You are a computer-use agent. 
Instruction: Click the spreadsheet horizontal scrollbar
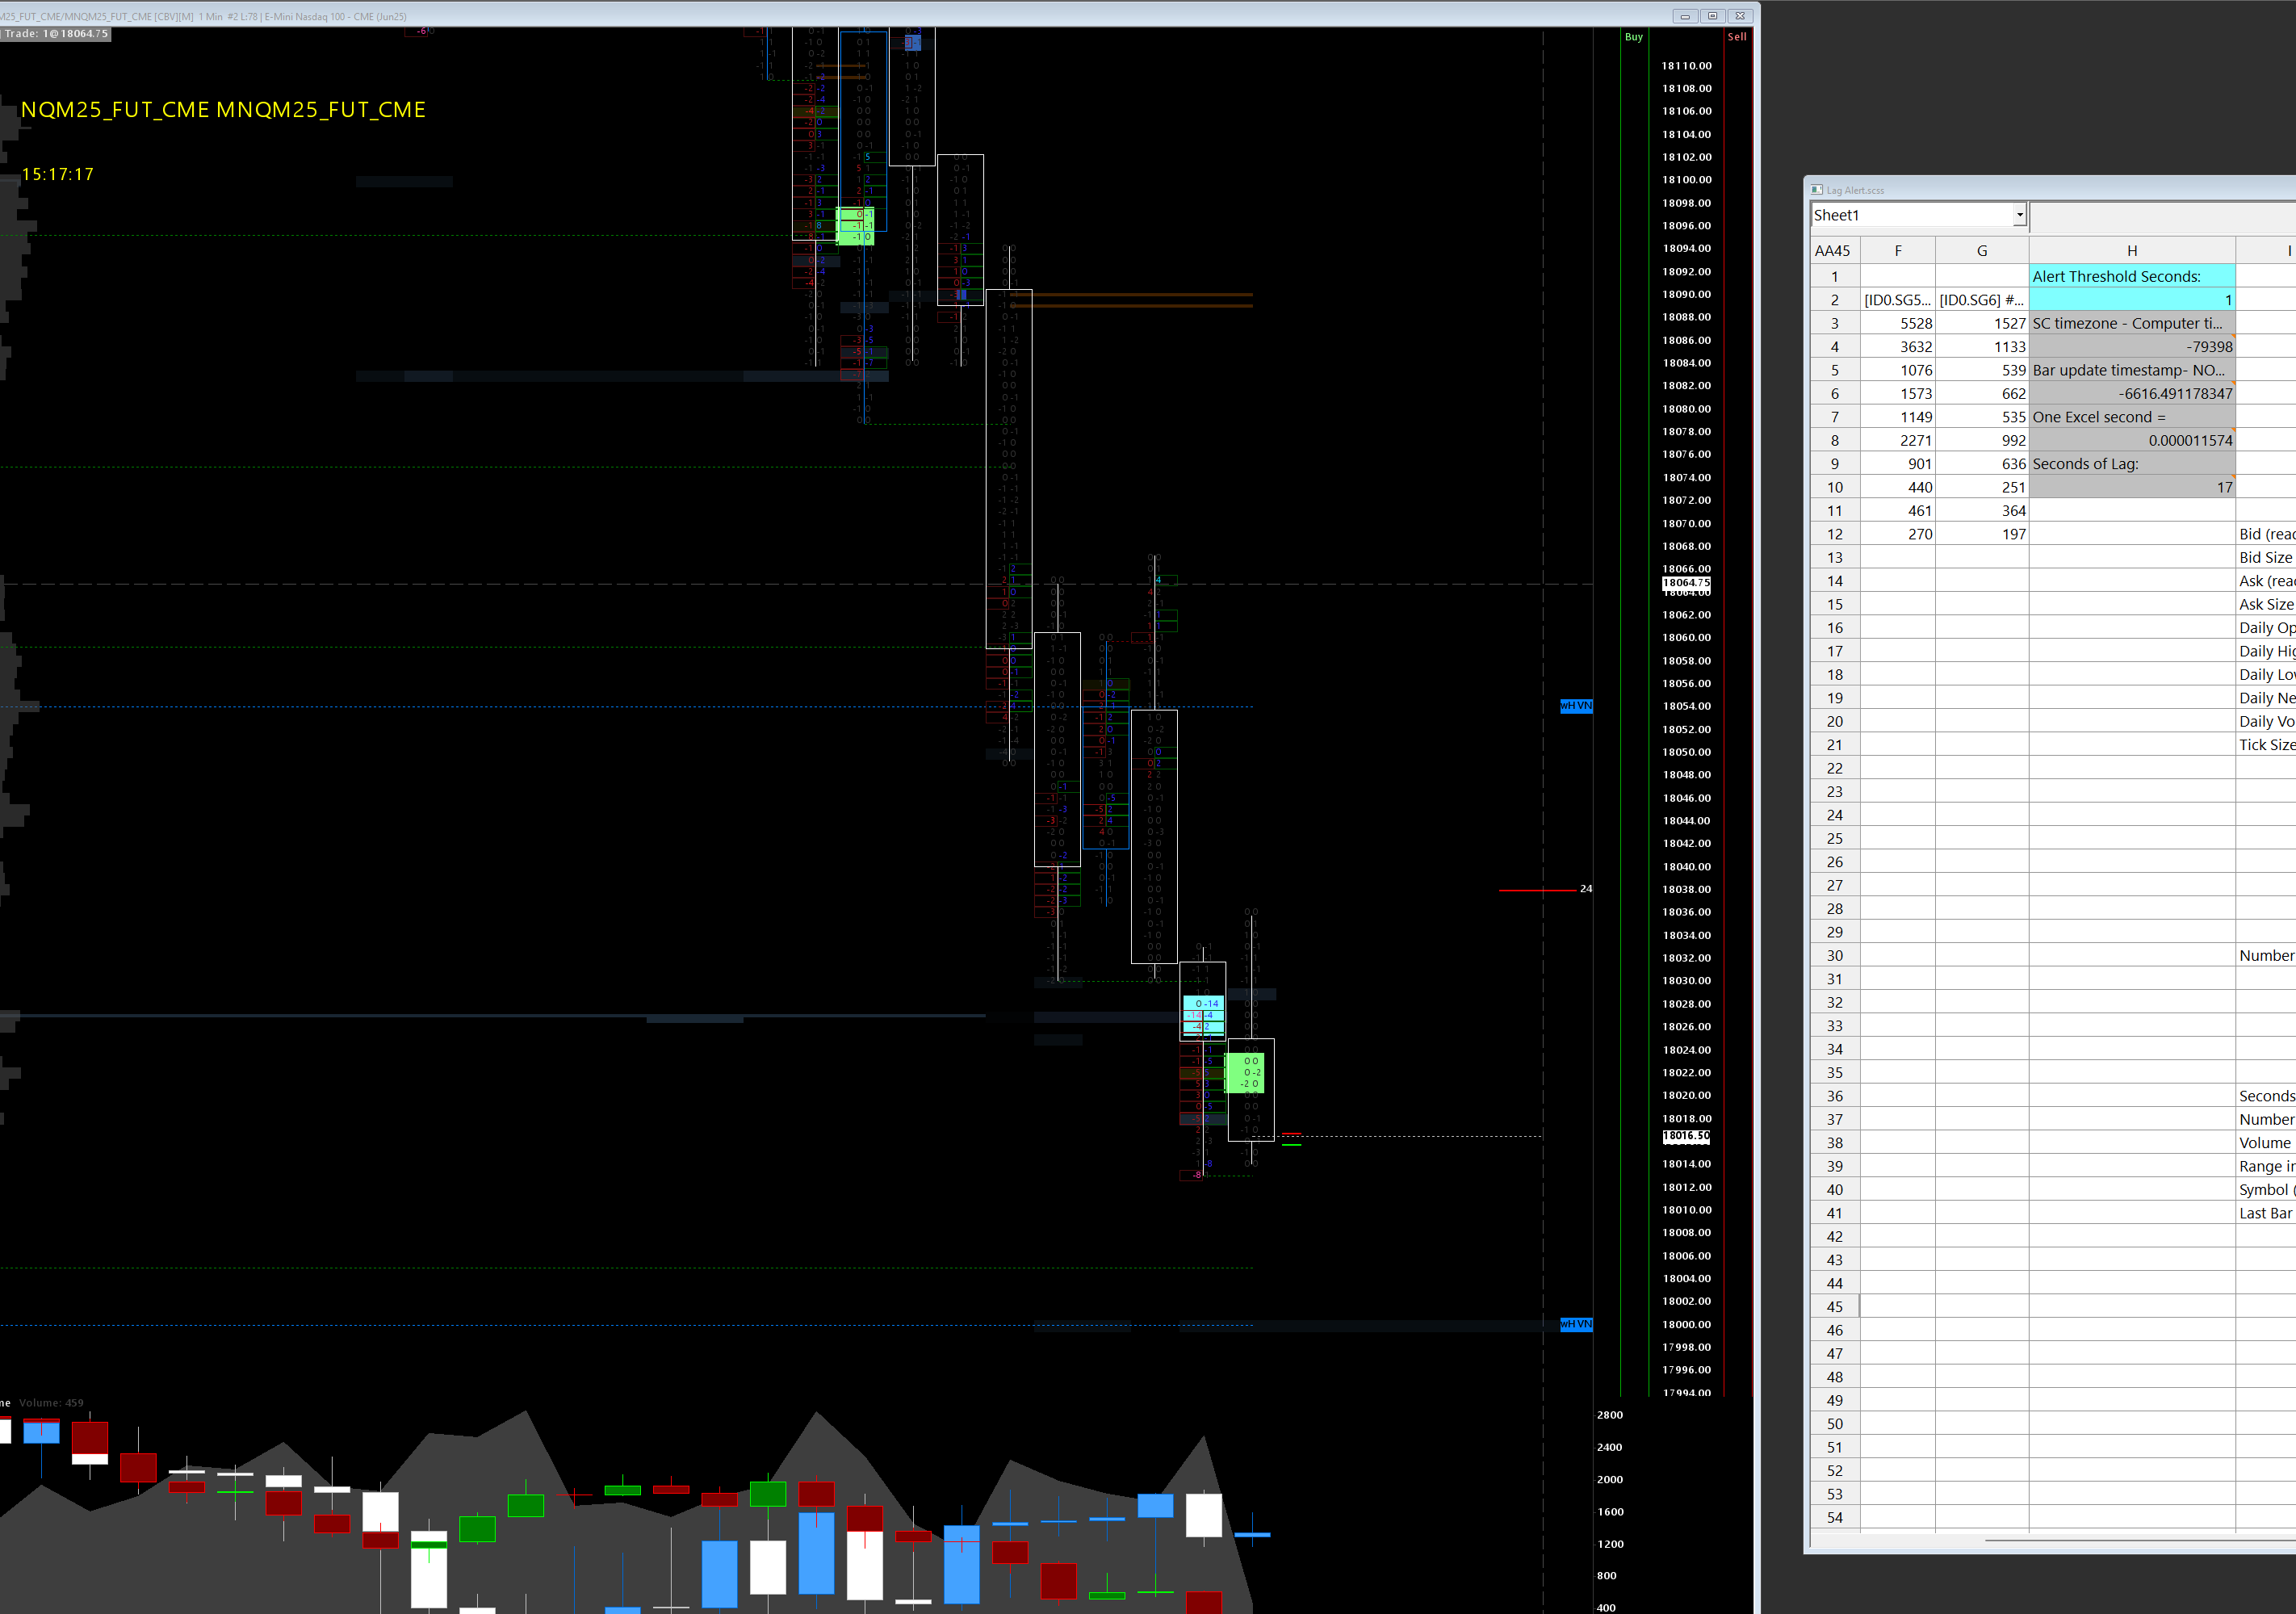tap(2140, 1540)
